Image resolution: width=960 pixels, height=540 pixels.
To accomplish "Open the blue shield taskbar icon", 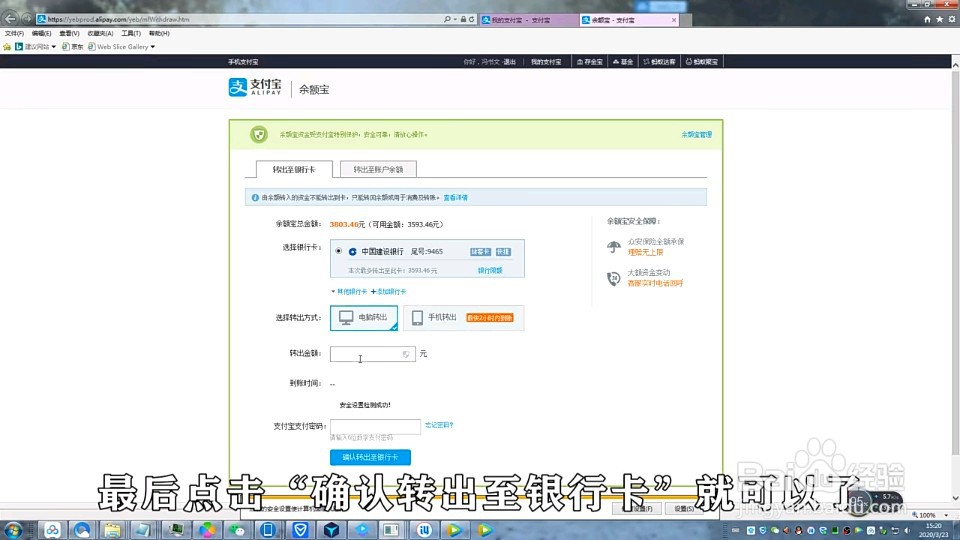I will [300, 530].
